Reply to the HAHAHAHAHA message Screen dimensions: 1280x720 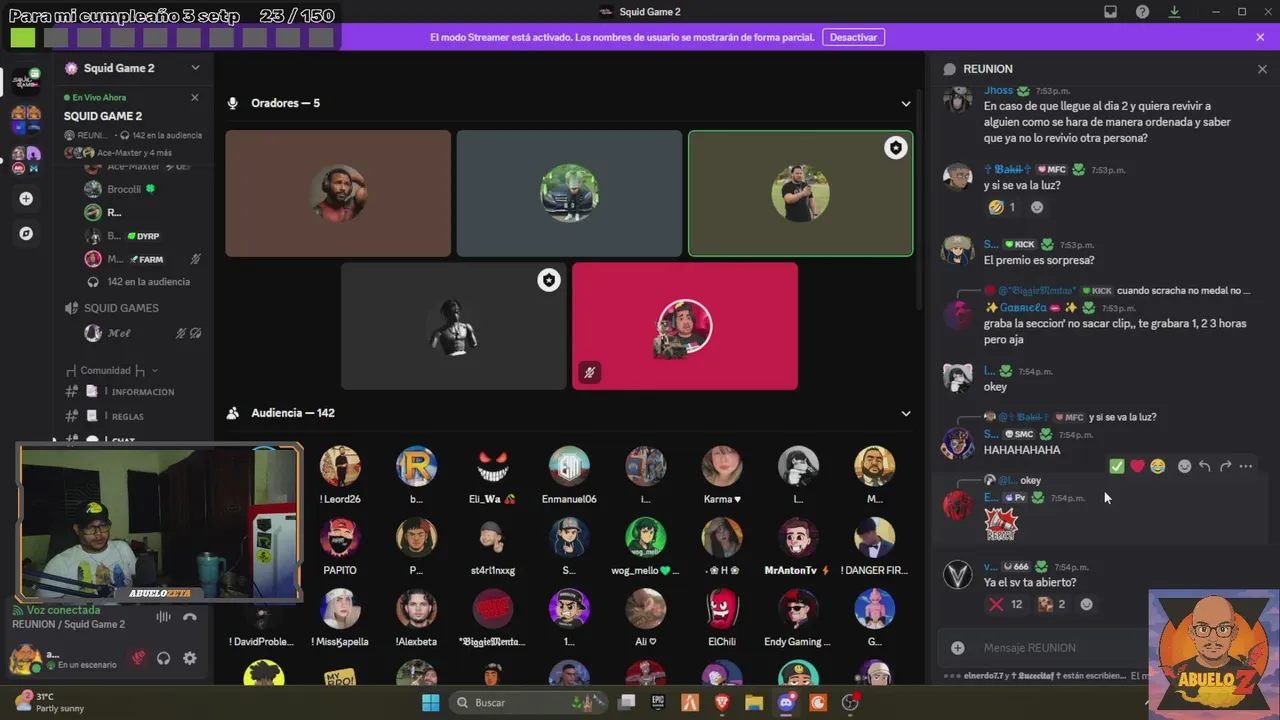[x=1205, y=466]
